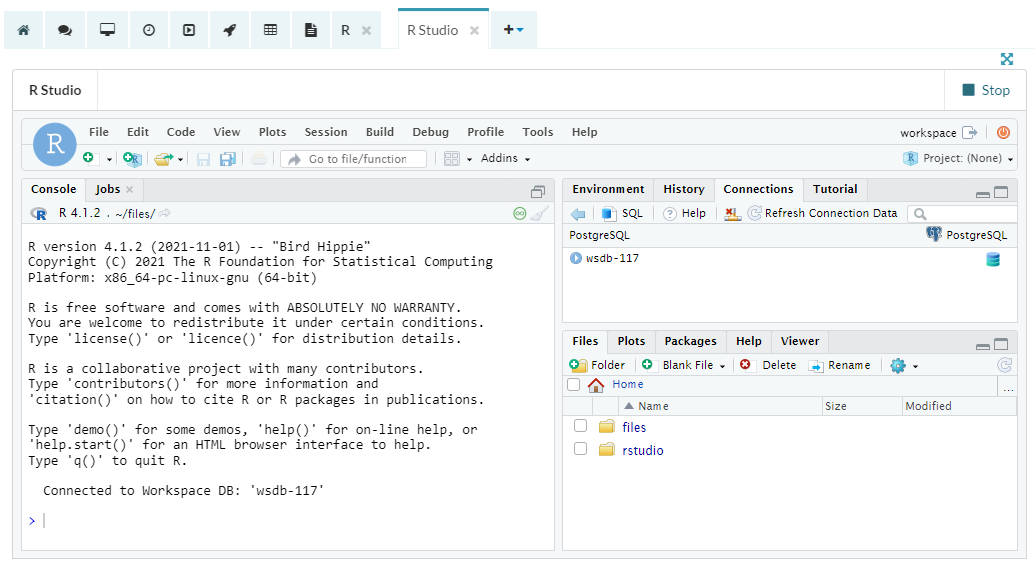
Task: Expand the wsdb-117 database entry
Action: pos(576,258)
